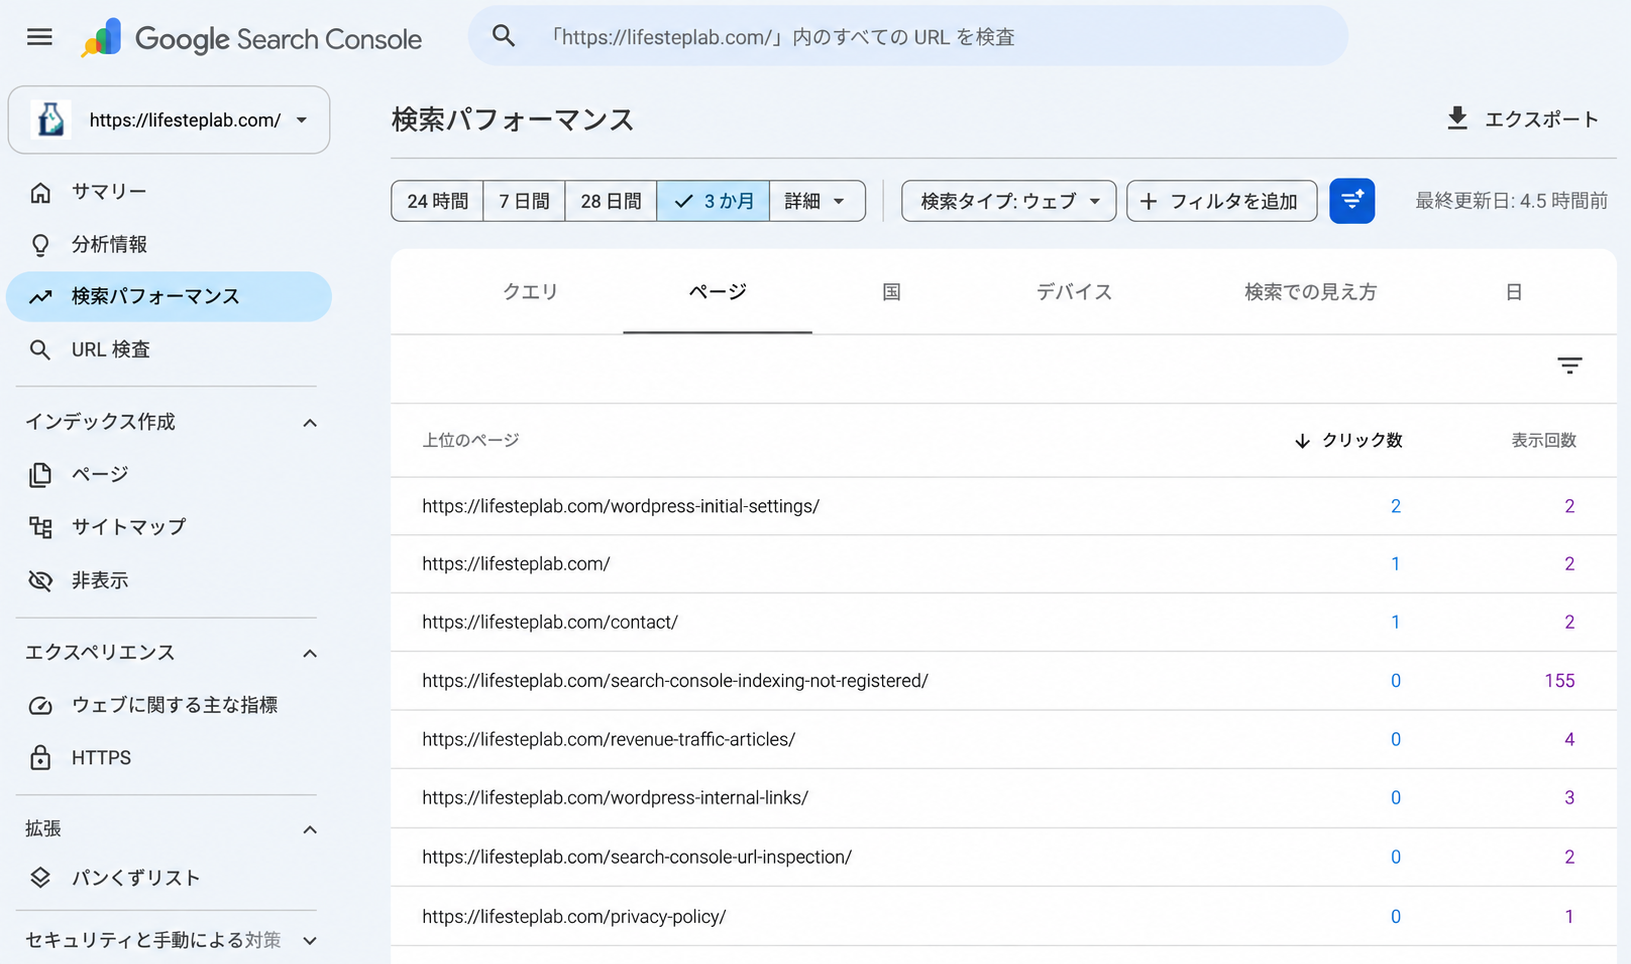Open 検索パフォーマンス in sidebar
The image size is (1631, 964).
click(x=169, y=297)
